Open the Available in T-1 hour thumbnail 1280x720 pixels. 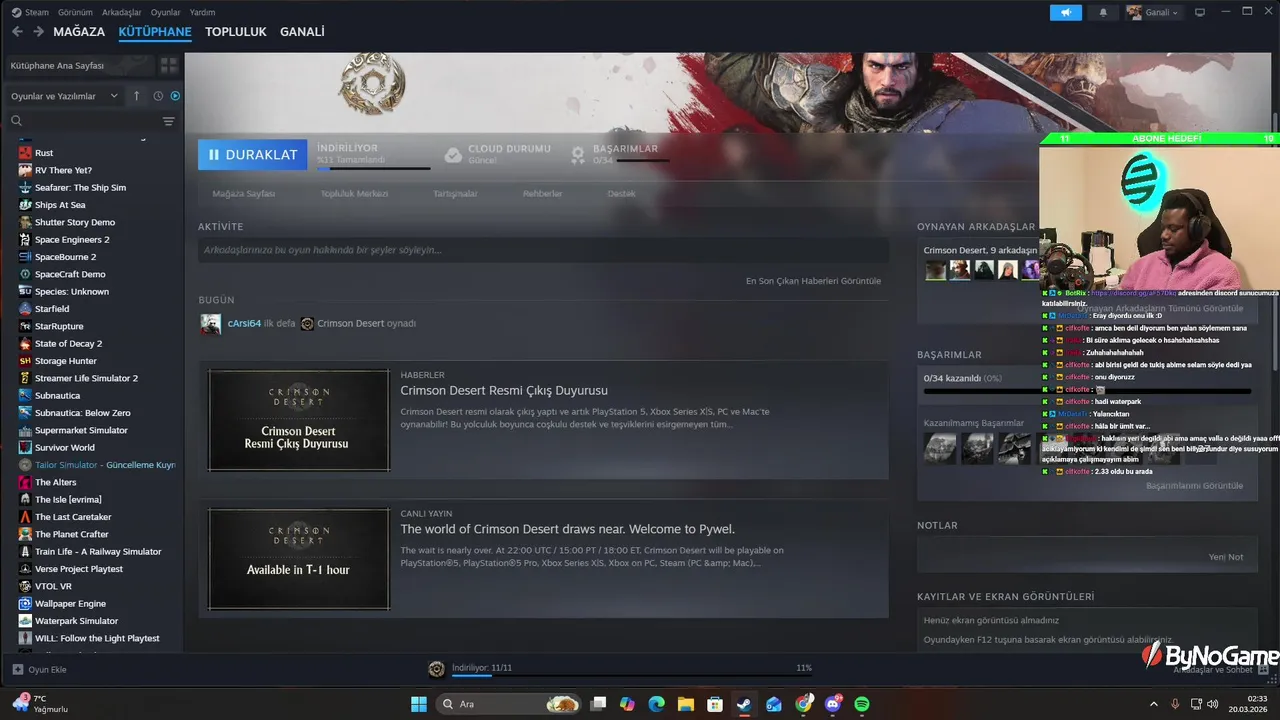pos(298,559)
